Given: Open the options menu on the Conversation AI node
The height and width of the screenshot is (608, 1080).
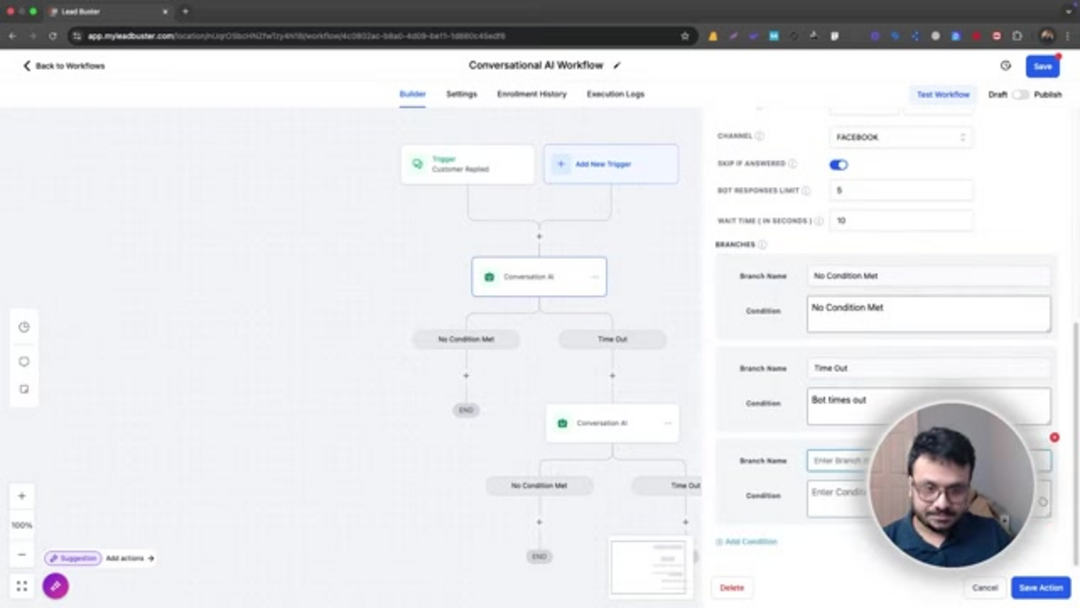Looking at the screenshot, I should point(596,277).
